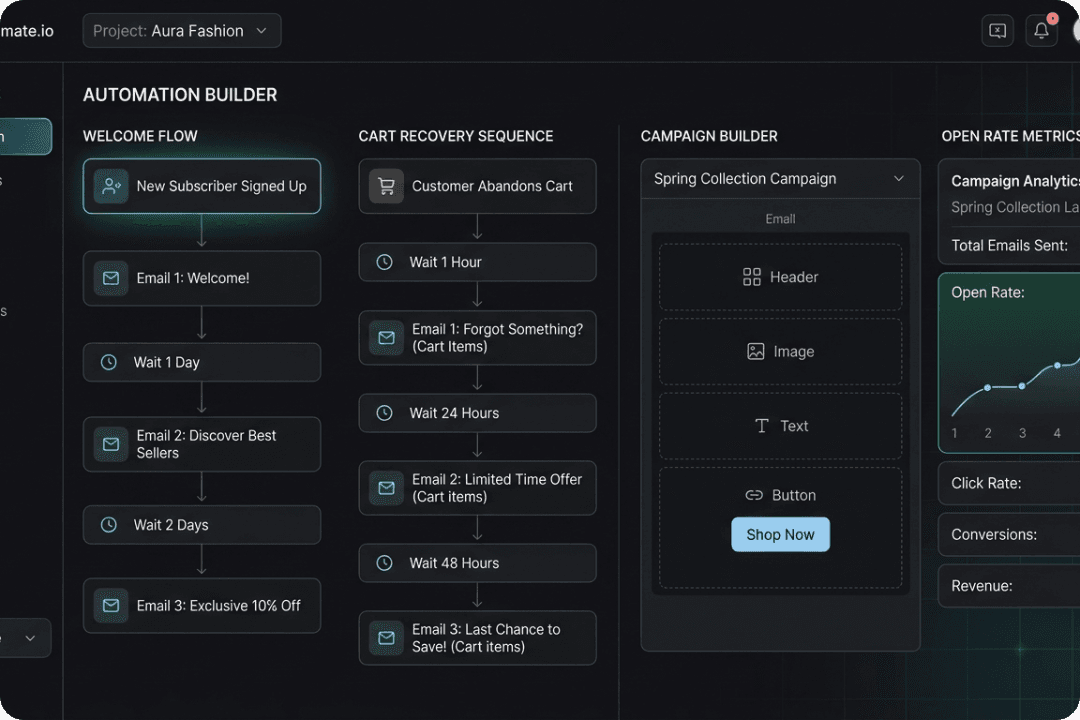This screenshot has width=1080, height=720.
Task: Select the Email 3: Exclusive 10% Off step
Action: click(x=202, y=606)
